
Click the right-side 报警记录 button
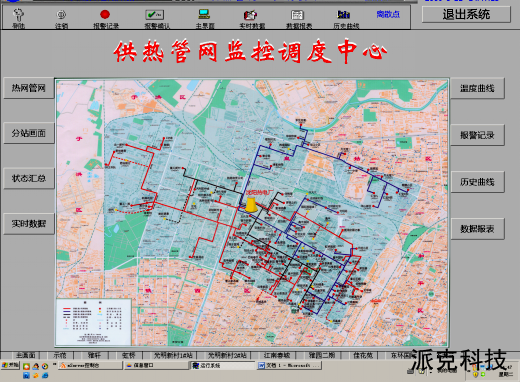478,135
